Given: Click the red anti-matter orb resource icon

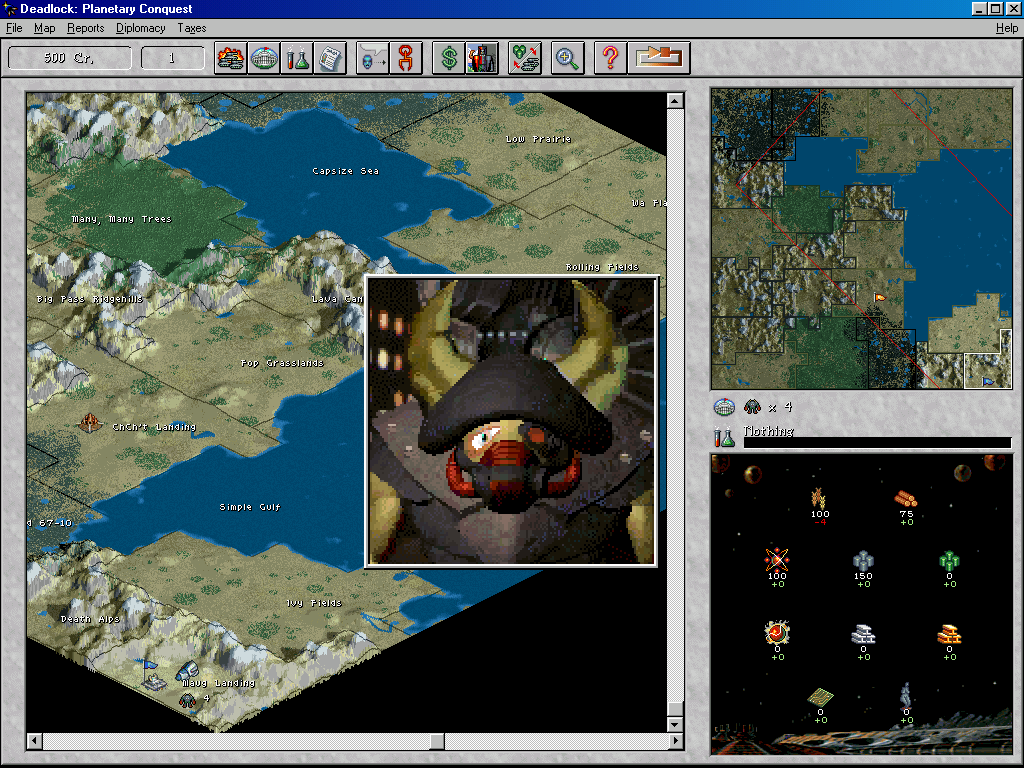Looking at the screenshot, I should tap(777, 632).
